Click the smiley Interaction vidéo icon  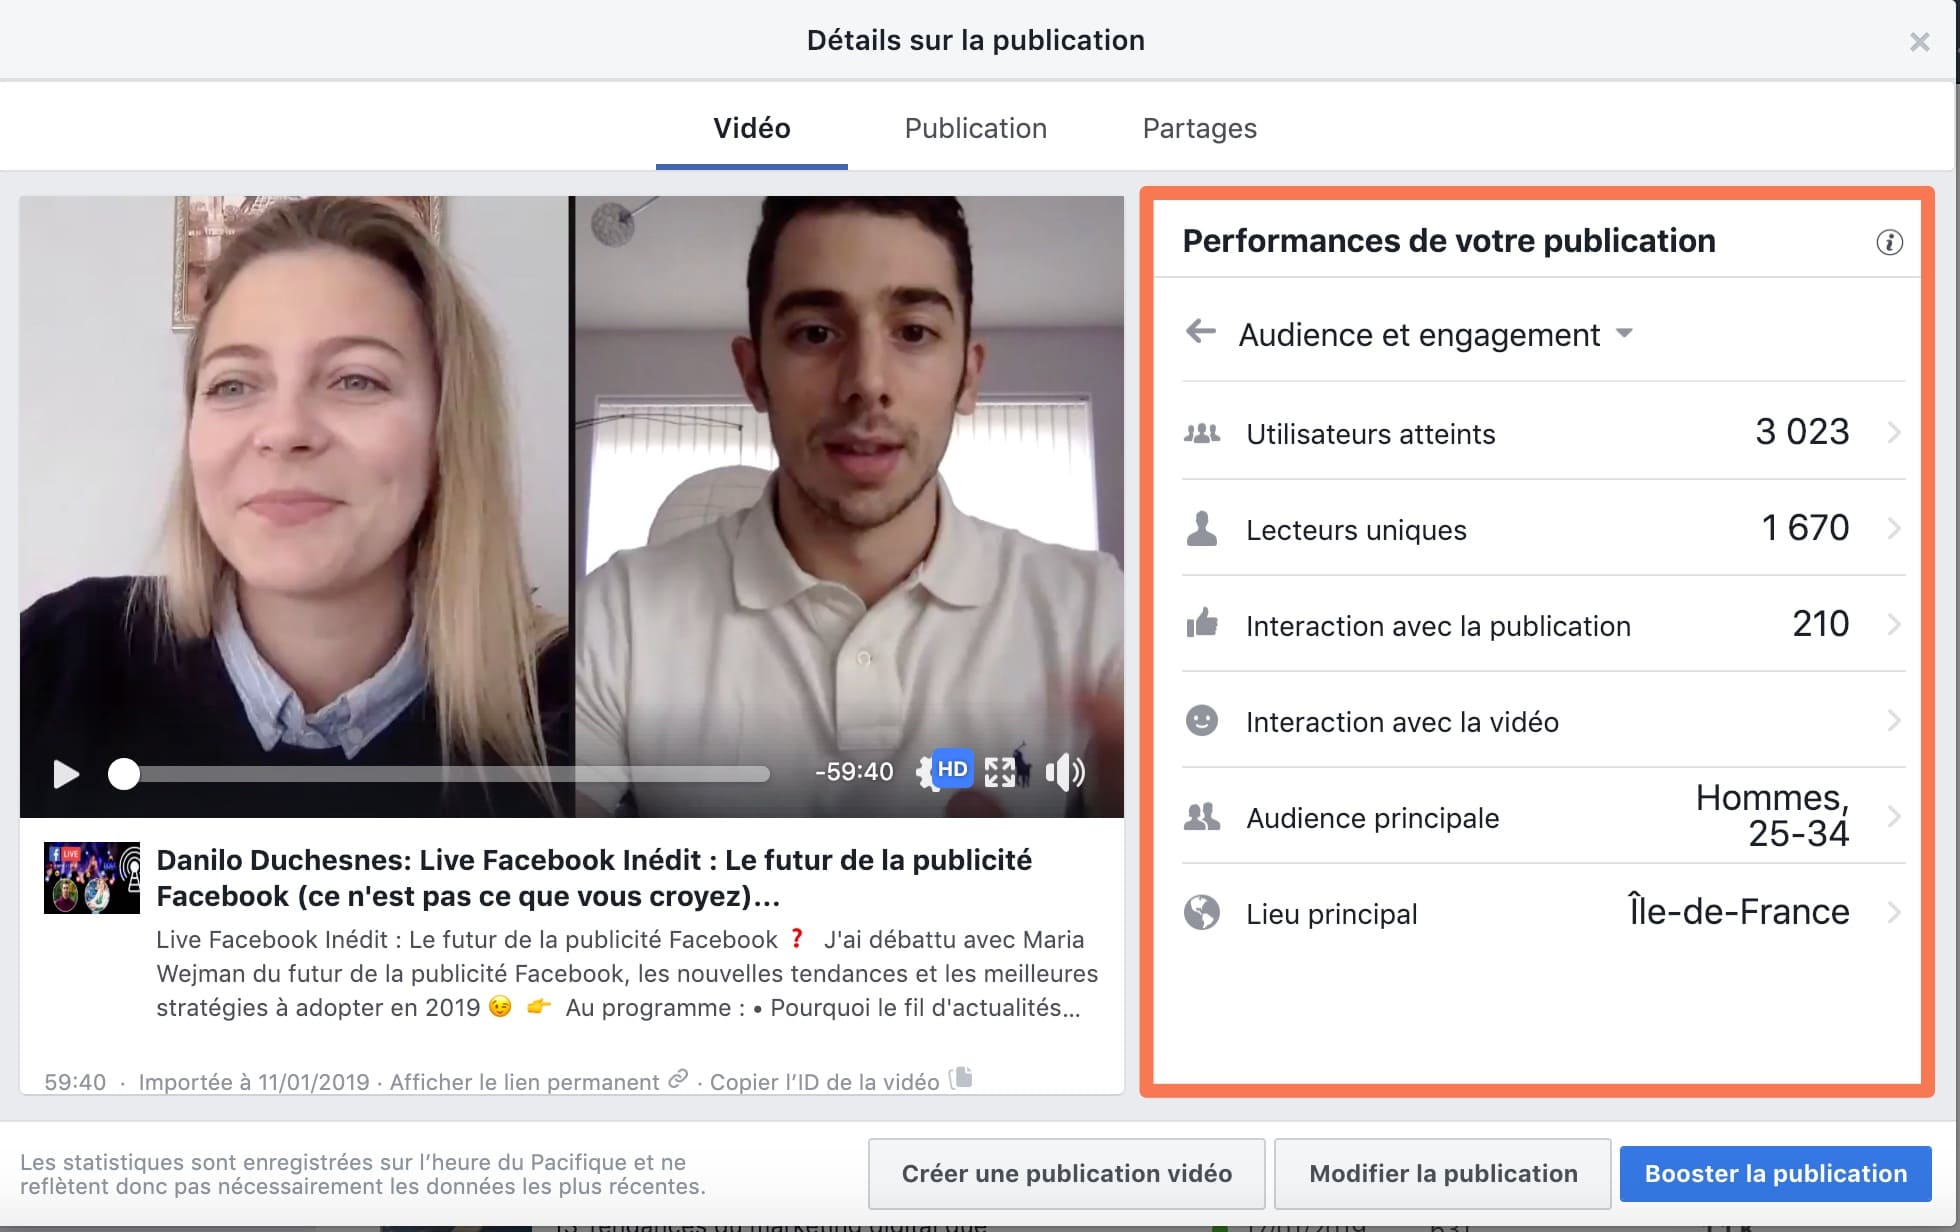pos(1202,720)
